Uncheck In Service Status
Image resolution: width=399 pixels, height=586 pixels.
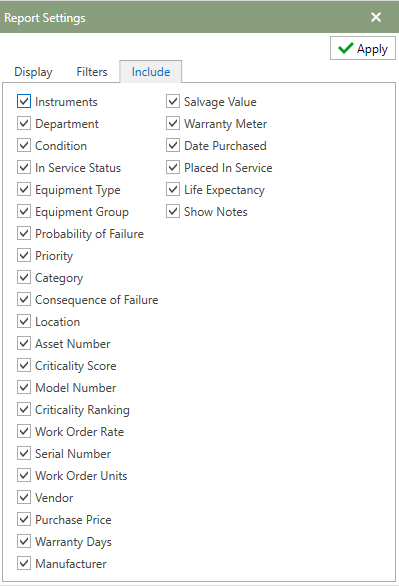click(24, 167)
